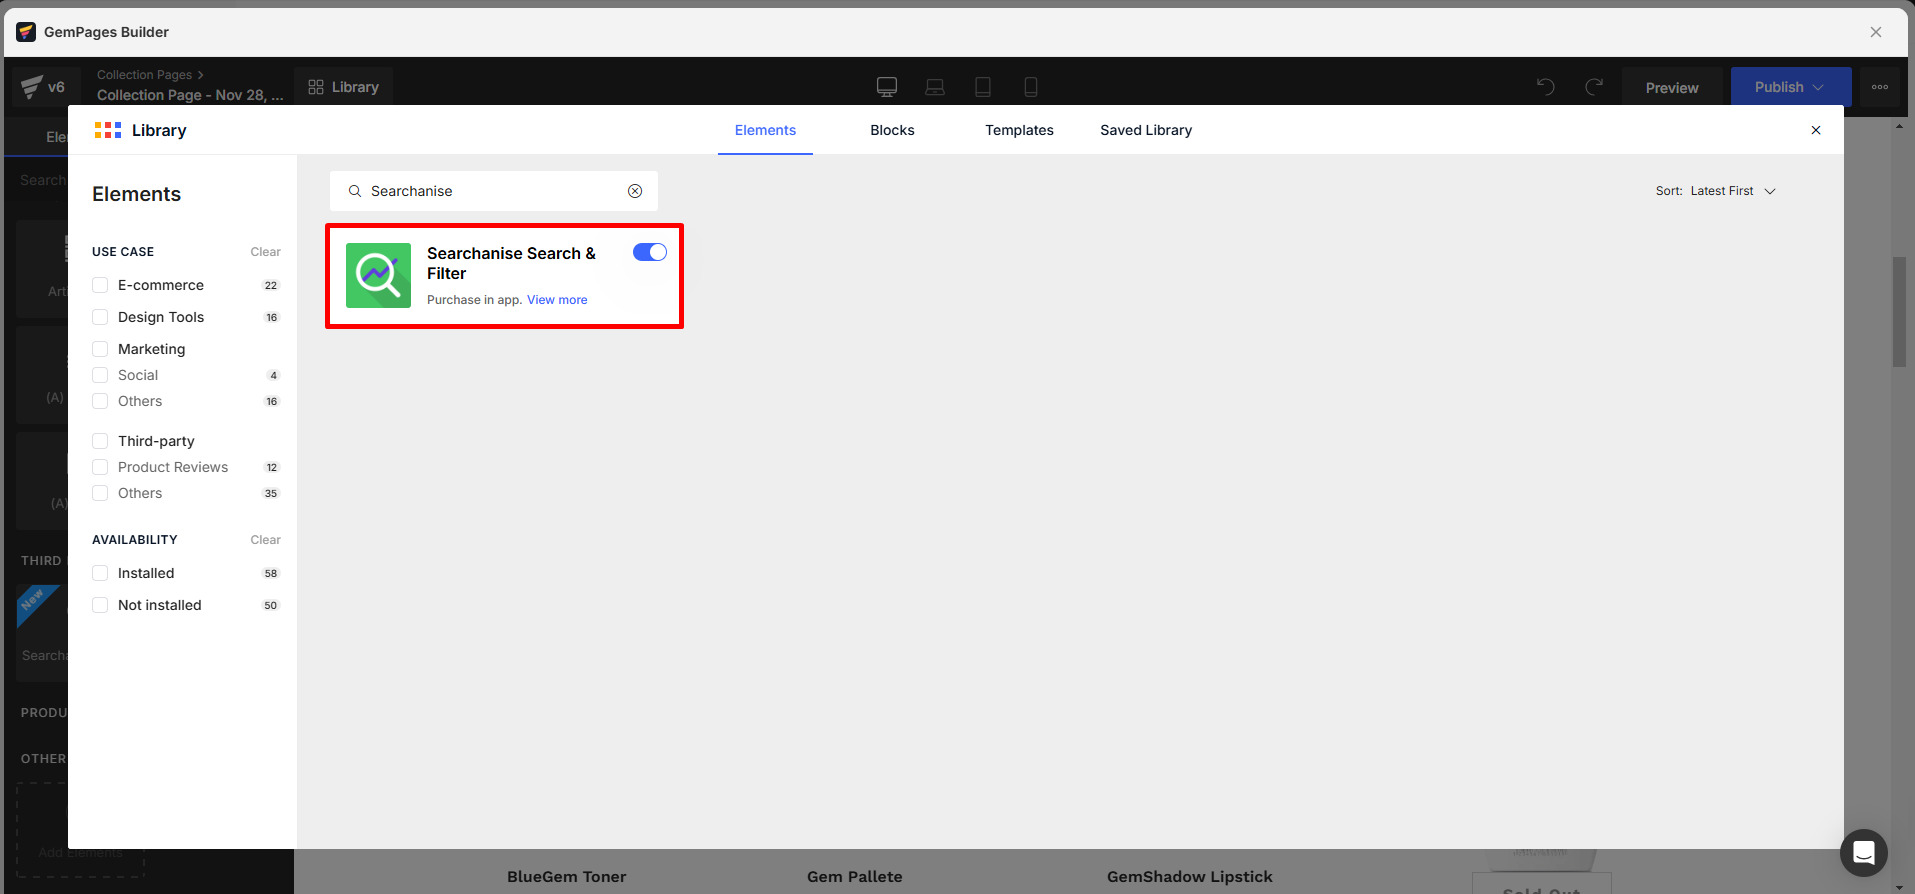Check the Product Reviews filter
The image size is (1915, 894).
pyautogui.click(x=100, y=467)
